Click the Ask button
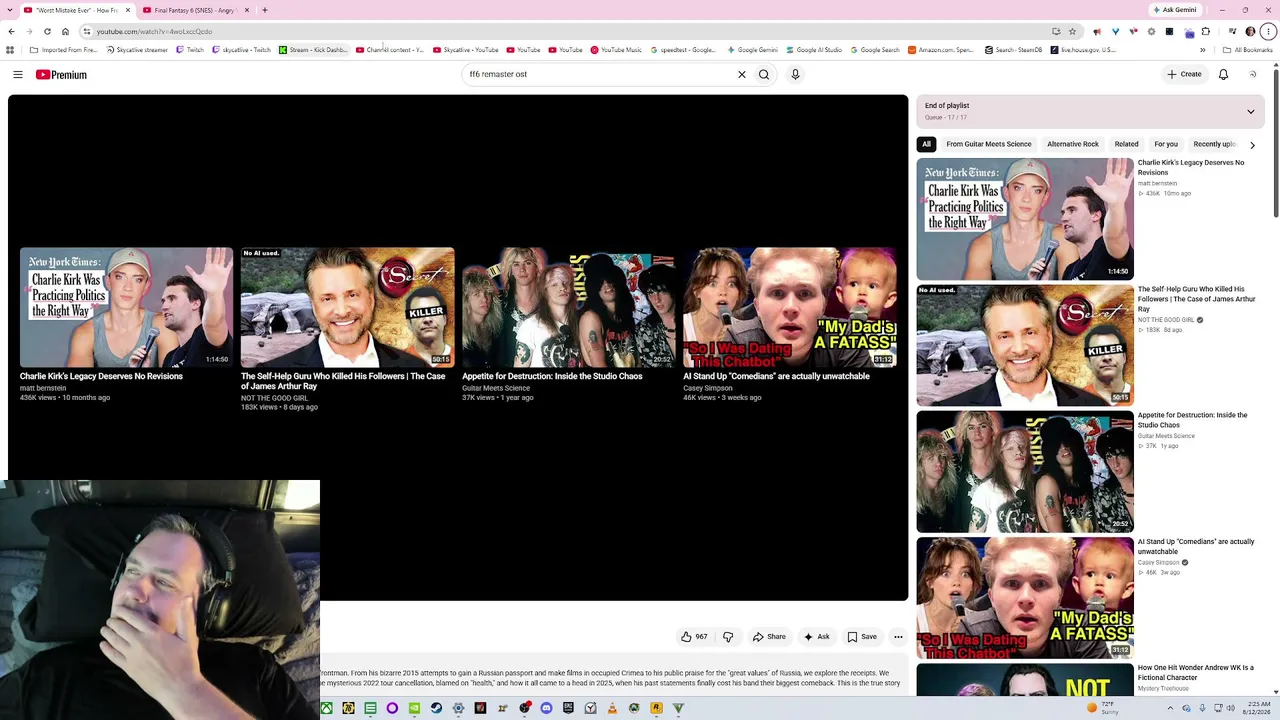The image size is (1280, 720). (816, 637)
